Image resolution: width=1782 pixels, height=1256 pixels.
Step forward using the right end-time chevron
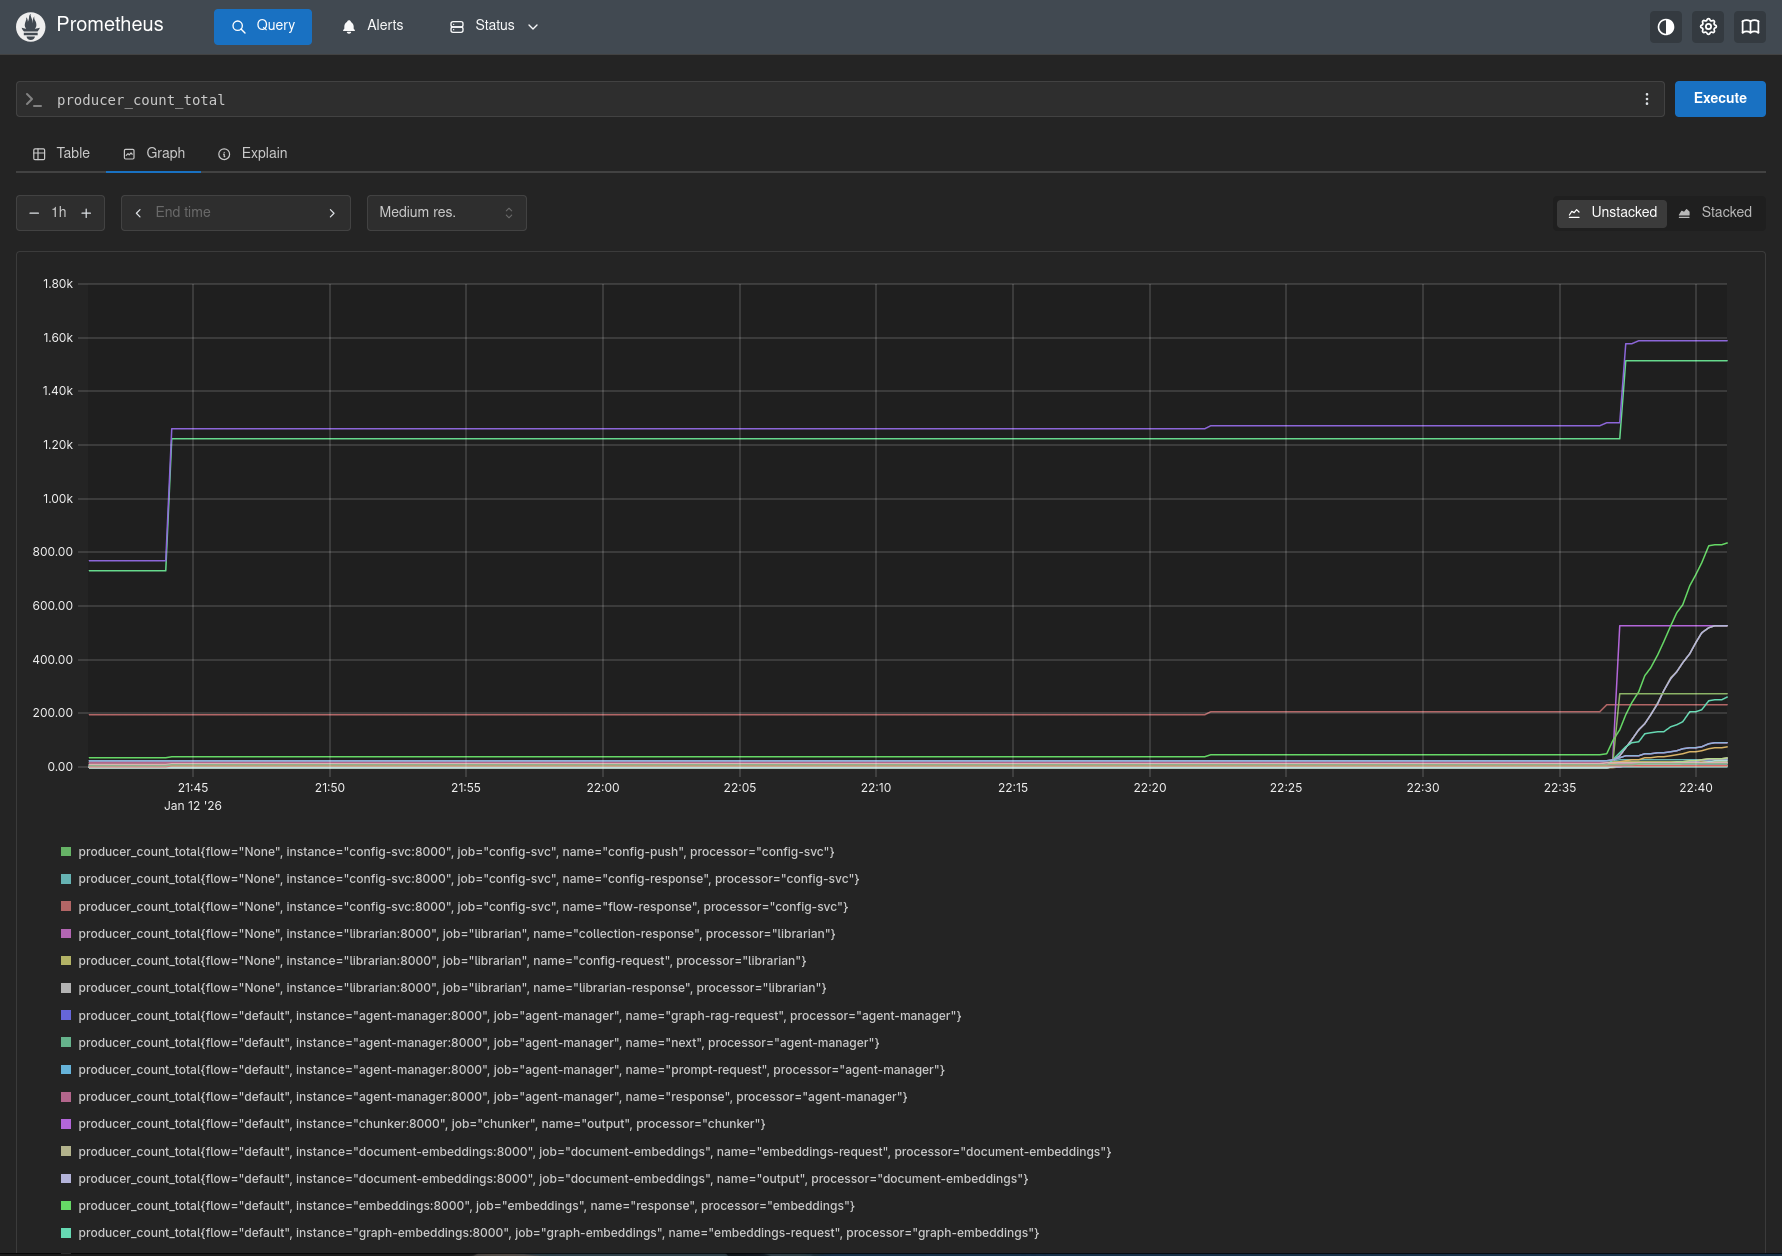[332, 212]
